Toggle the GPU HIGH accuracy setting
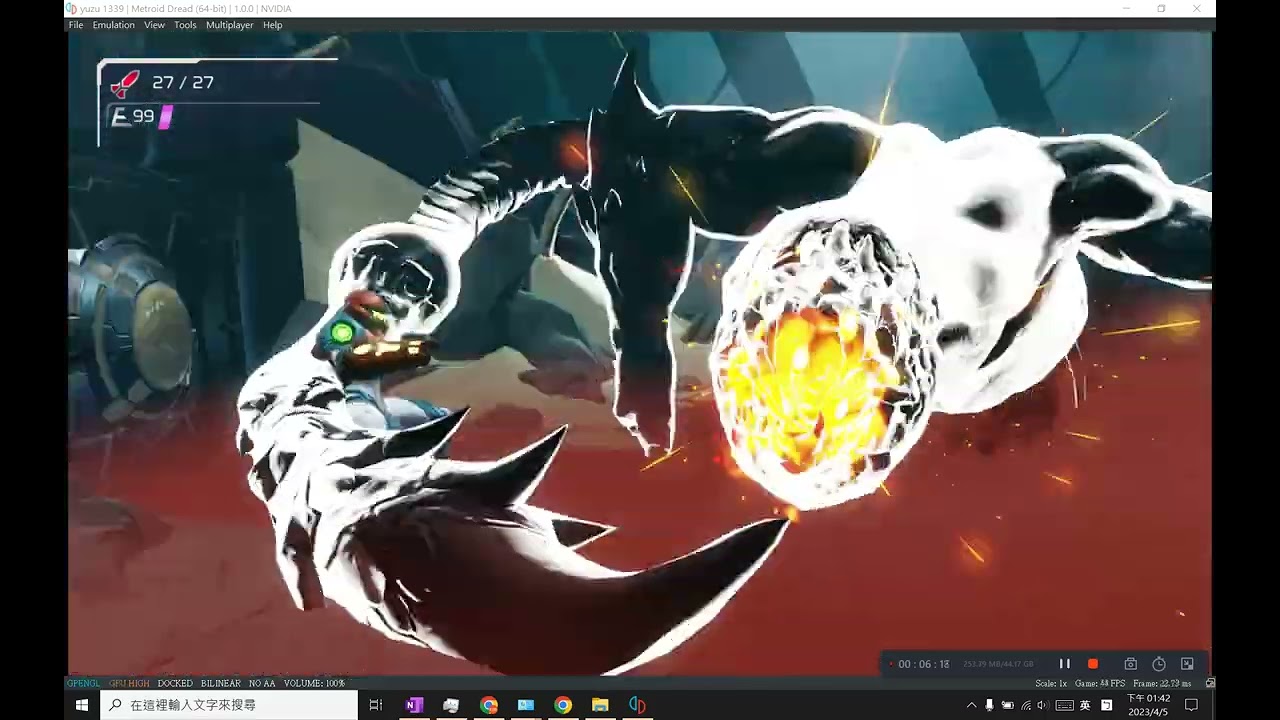This screenshot has height=720, width=1280. (x=129, y=683)
